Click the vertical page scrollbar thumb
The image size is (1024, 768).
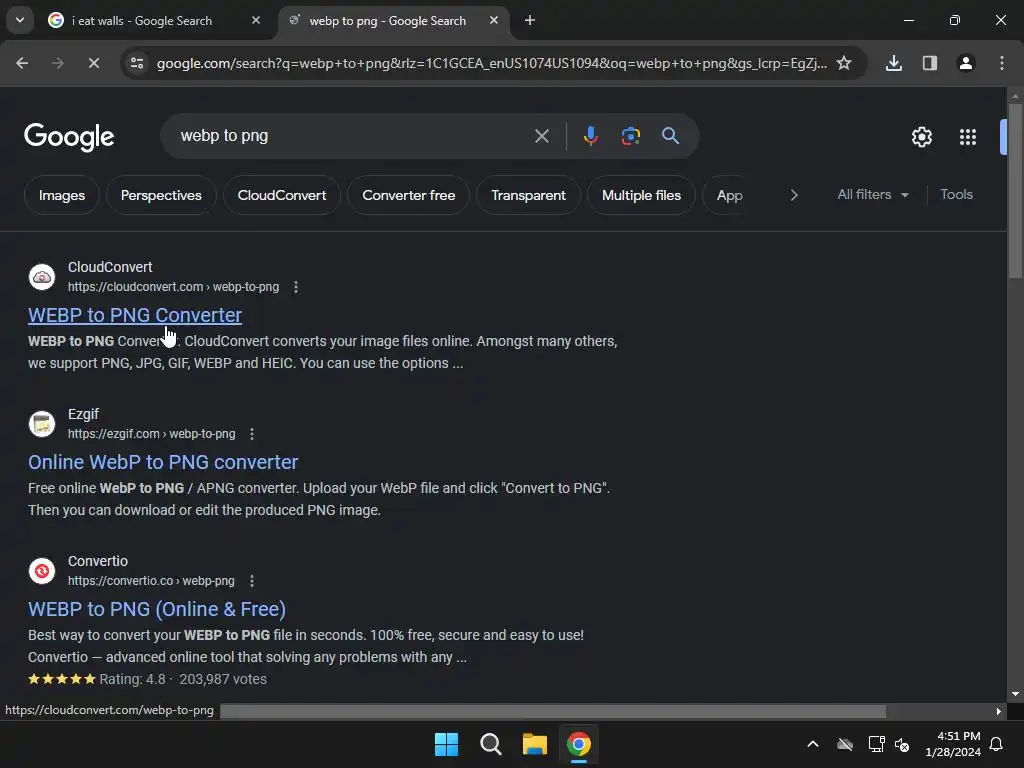coord(1015,191)
